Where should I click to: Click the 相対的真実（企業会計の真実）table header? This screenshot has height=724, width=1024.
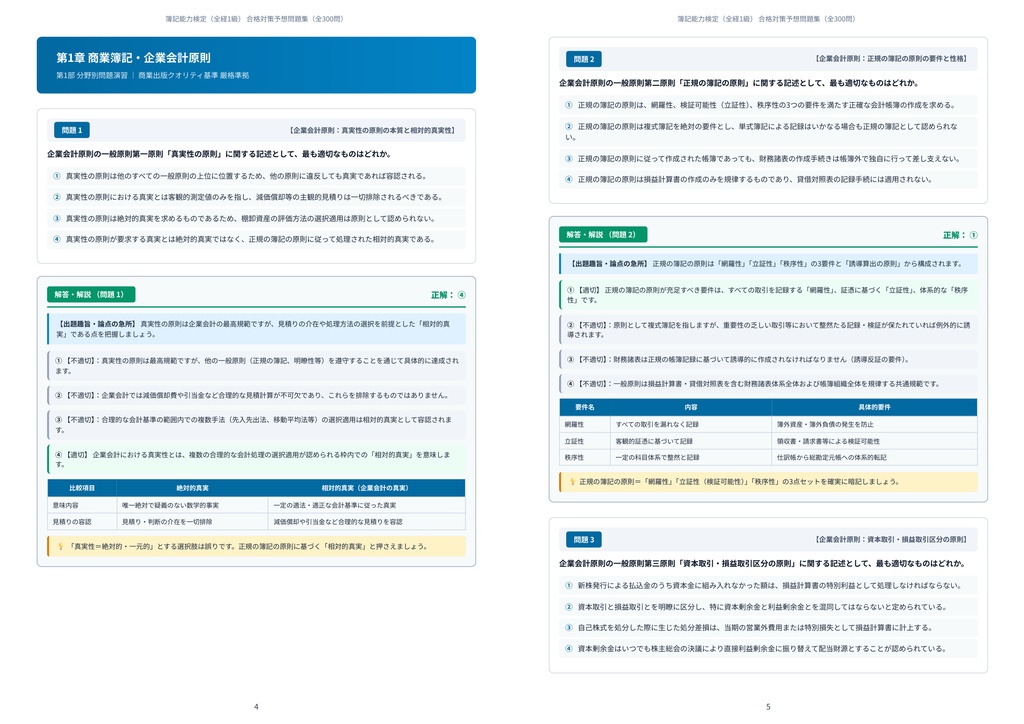365,488
